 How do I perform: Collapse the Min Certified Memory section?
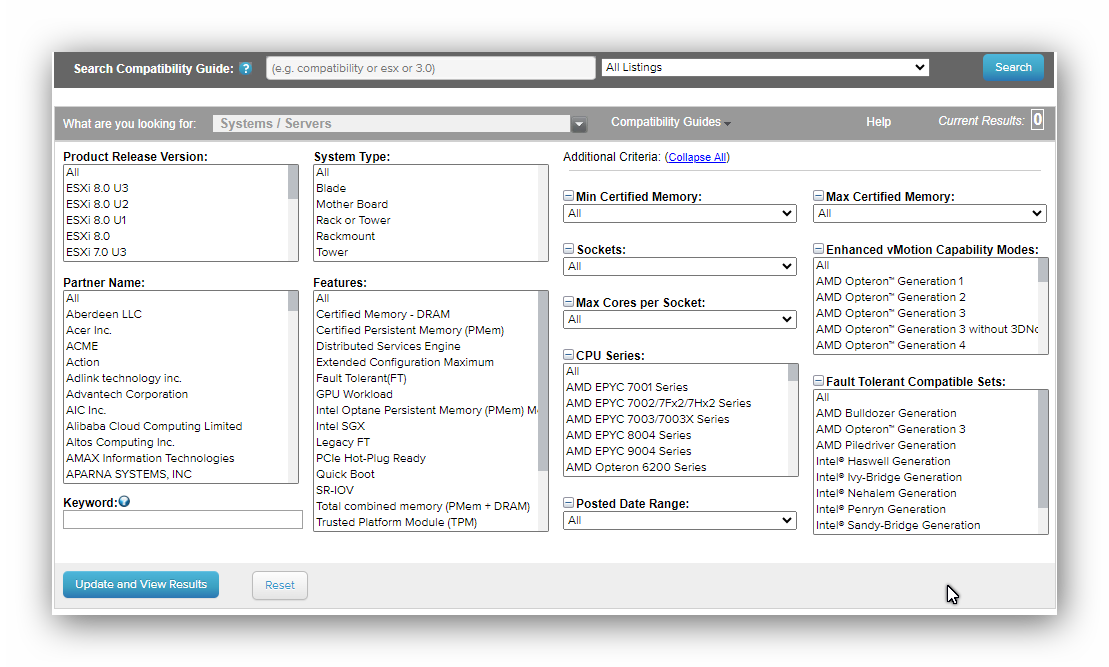coord(569,196)
